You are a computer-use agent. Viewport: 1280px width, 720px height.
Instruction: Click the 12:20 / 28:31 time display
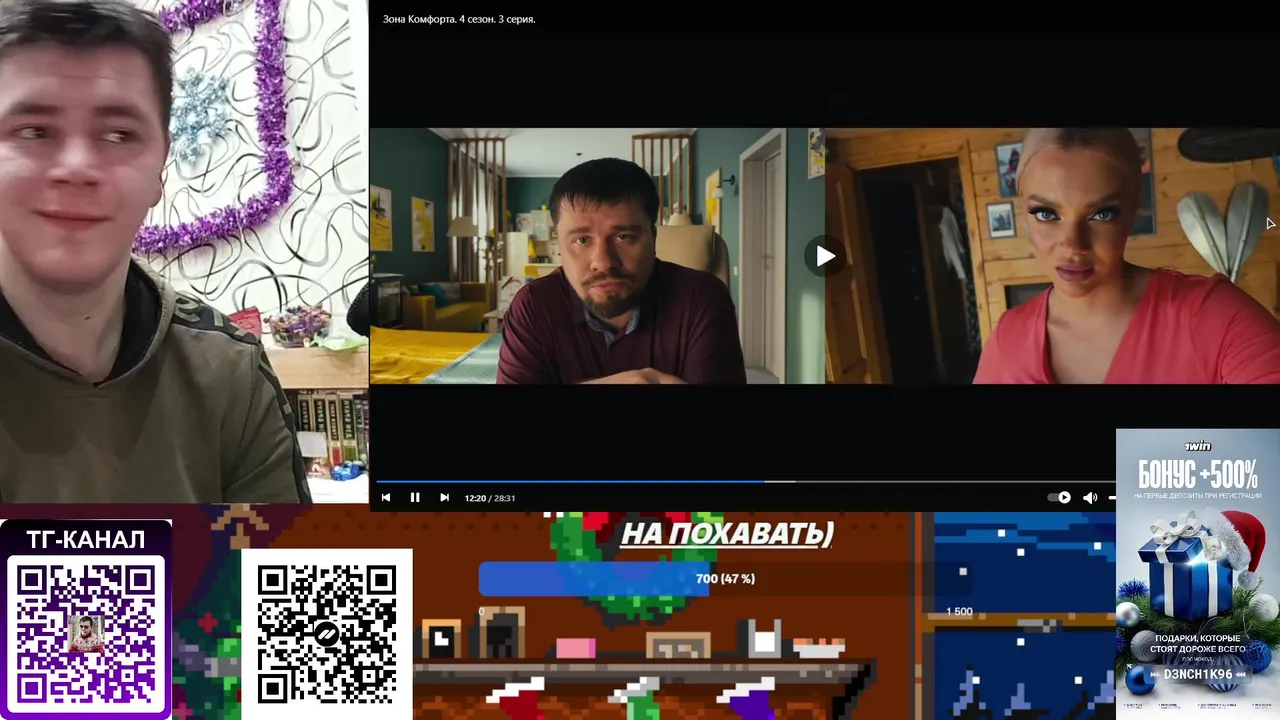(490, 498)
